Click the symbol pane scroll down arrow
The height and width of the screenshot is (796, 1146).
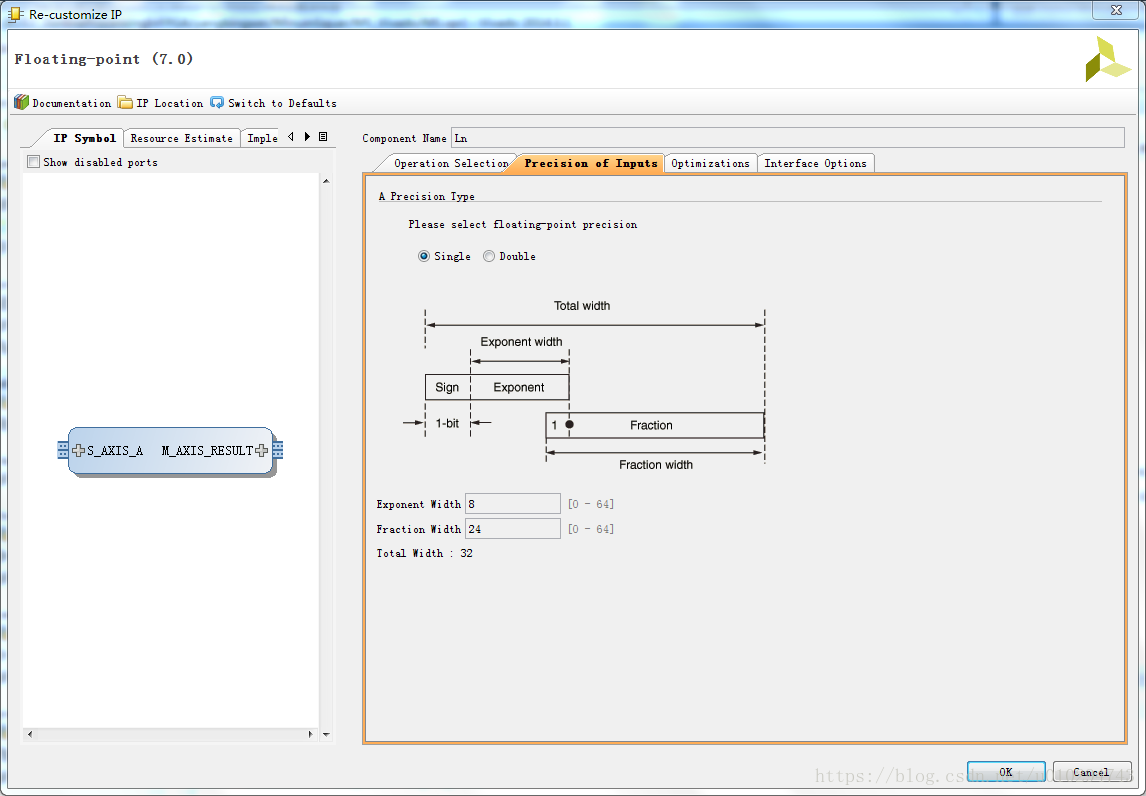(x=326, y=734)
